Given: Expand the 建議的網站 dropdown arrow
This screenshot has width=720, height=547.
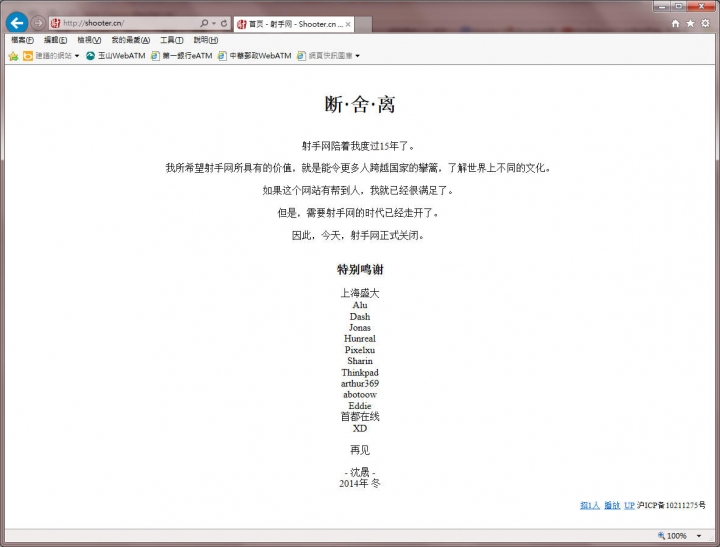Looking at the screenshot, I should pos(77,56).
